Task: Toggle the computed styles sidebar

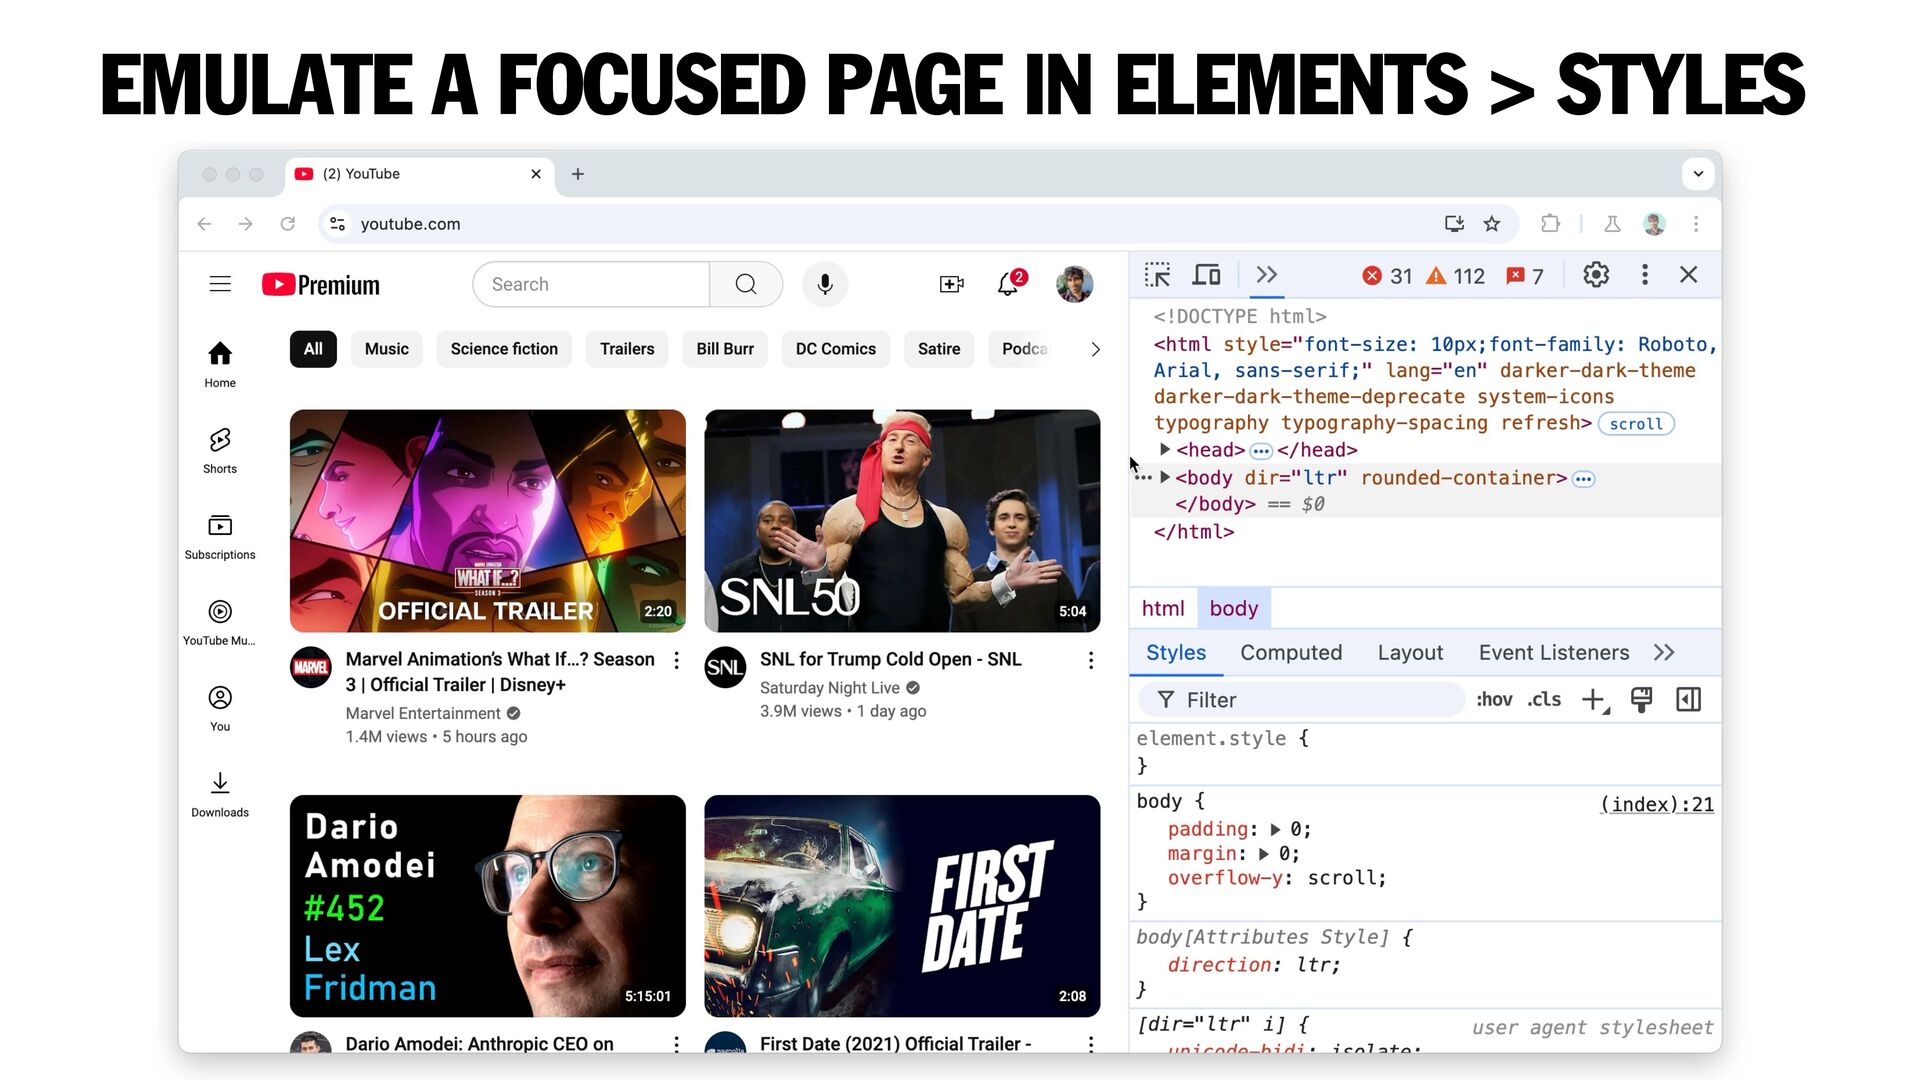Action: click(1689, 700)
